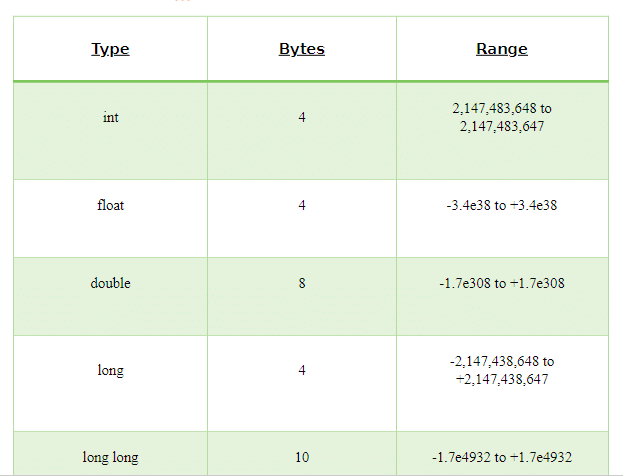Click the int bytes value 4
The image size is (623, 476).
tap(302, 117)
